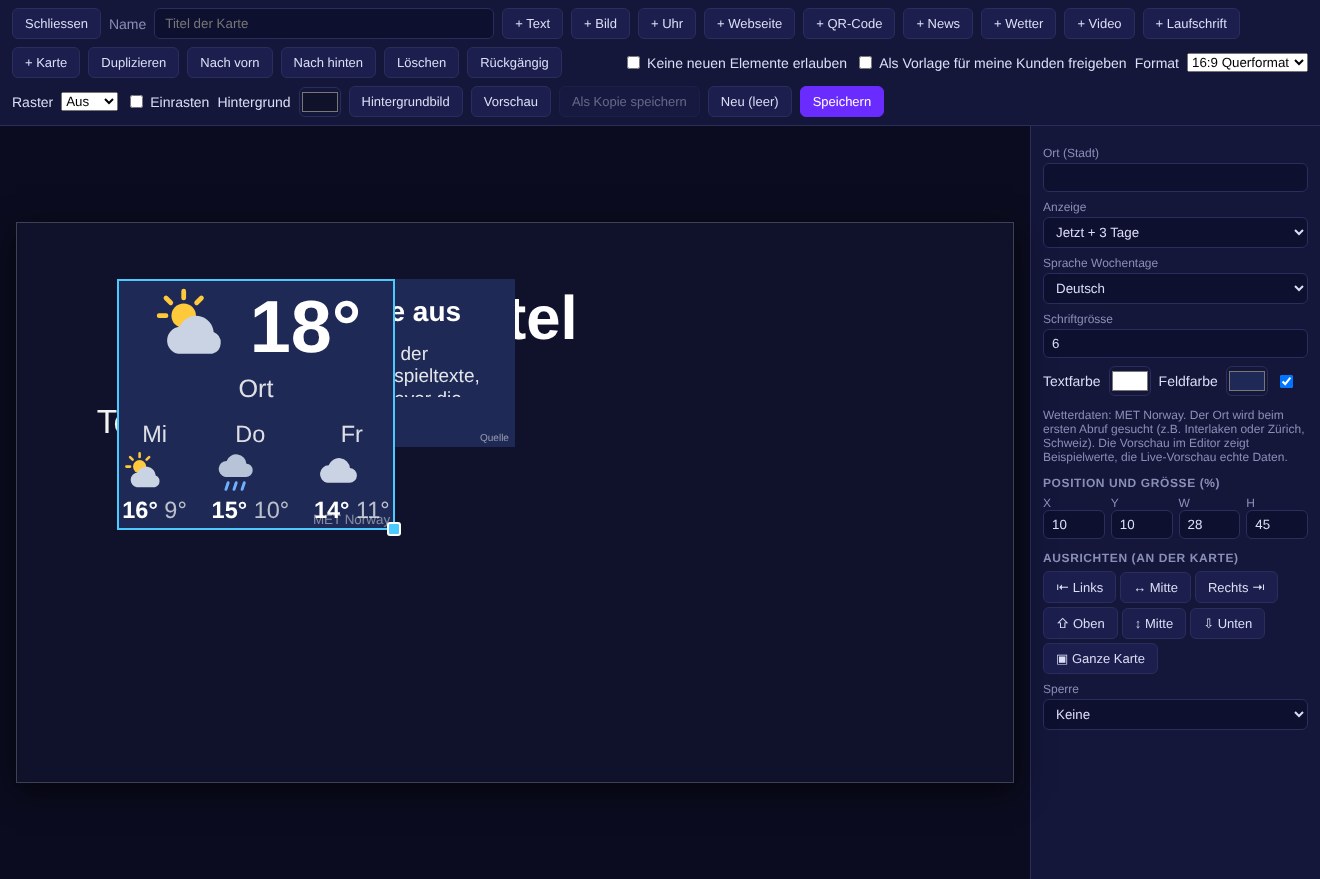The image size is (1320, 879).
Task: Open the Hintergrund color swatch
Action: (320, 102)
